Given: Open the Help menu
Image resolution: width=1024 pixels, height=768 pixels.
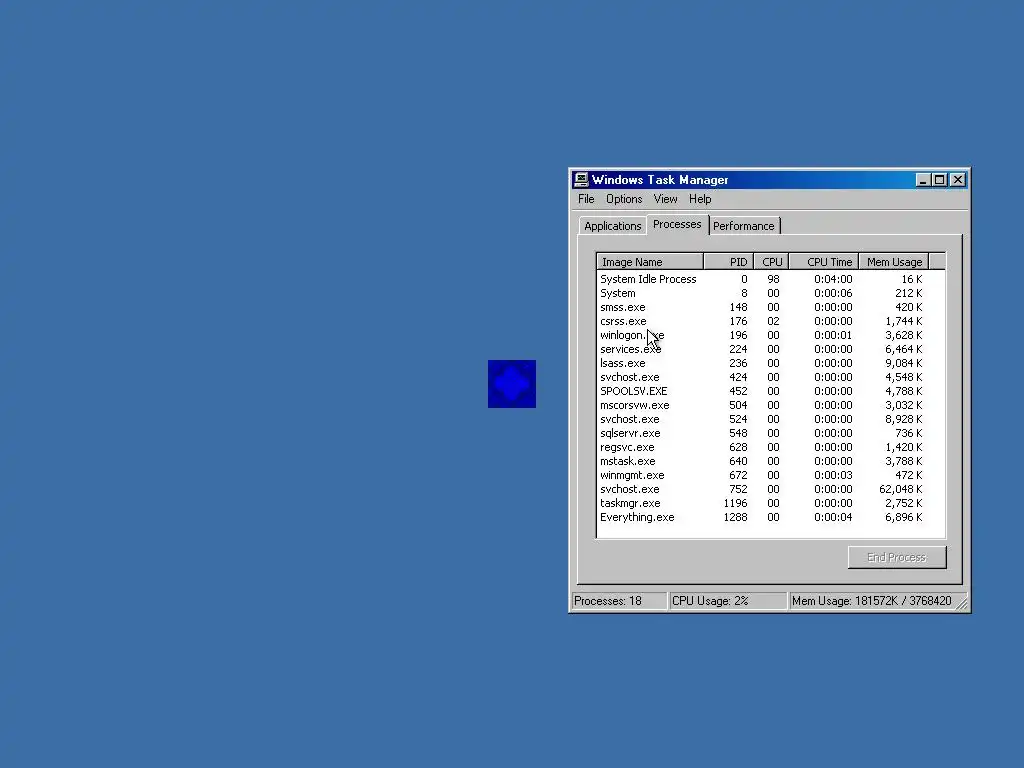Looking at the screenshot, I should [x=700, y=199].
